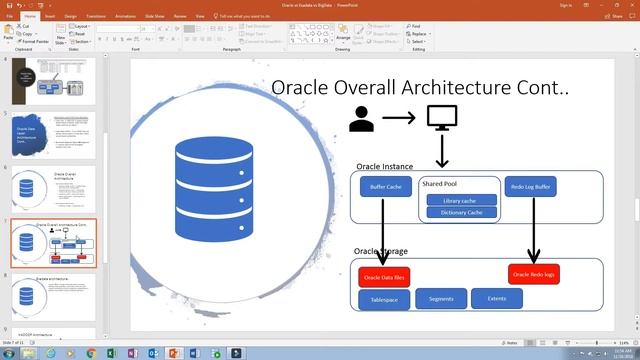The width and height of the screenshot is (640, 360).
Task: Undo the last action
Action: pyautogui.click(x=19, y=5)
